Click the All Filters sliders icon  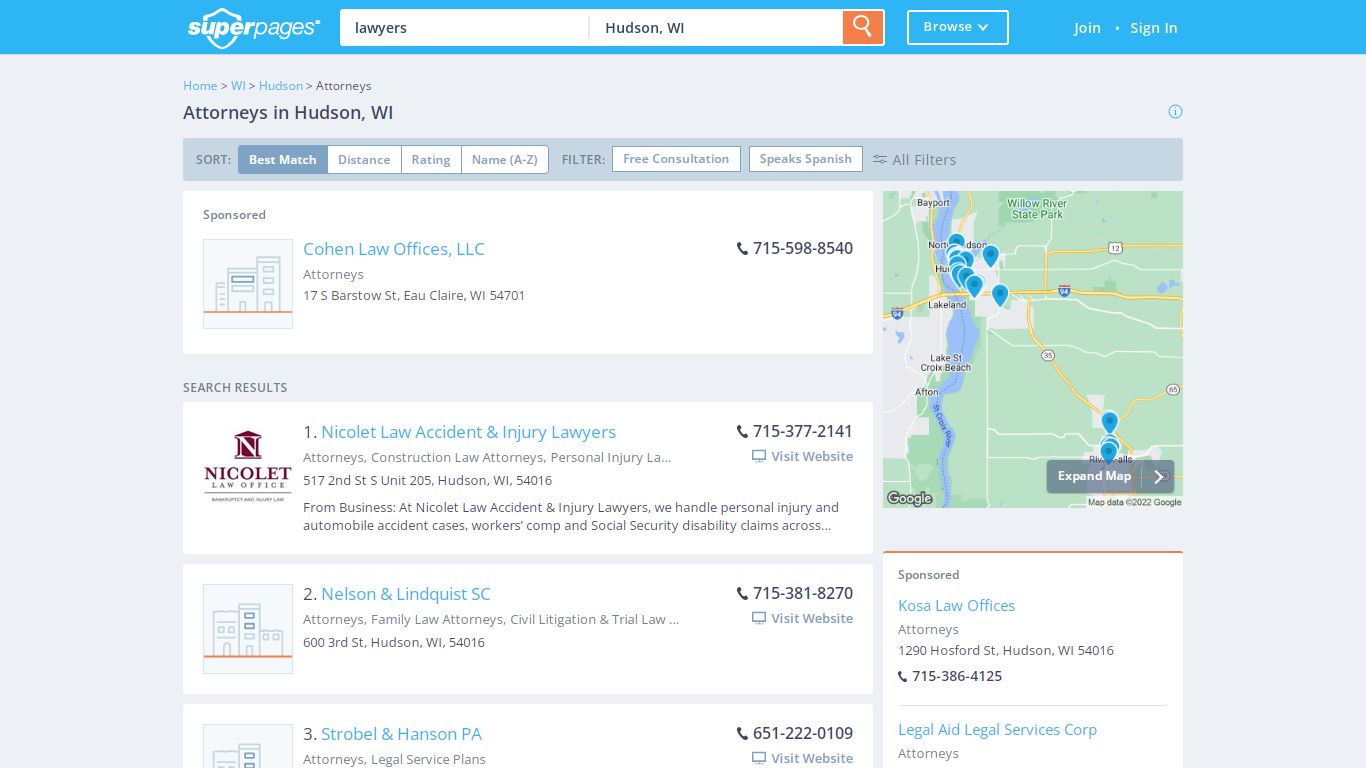(x=880, y=159)
